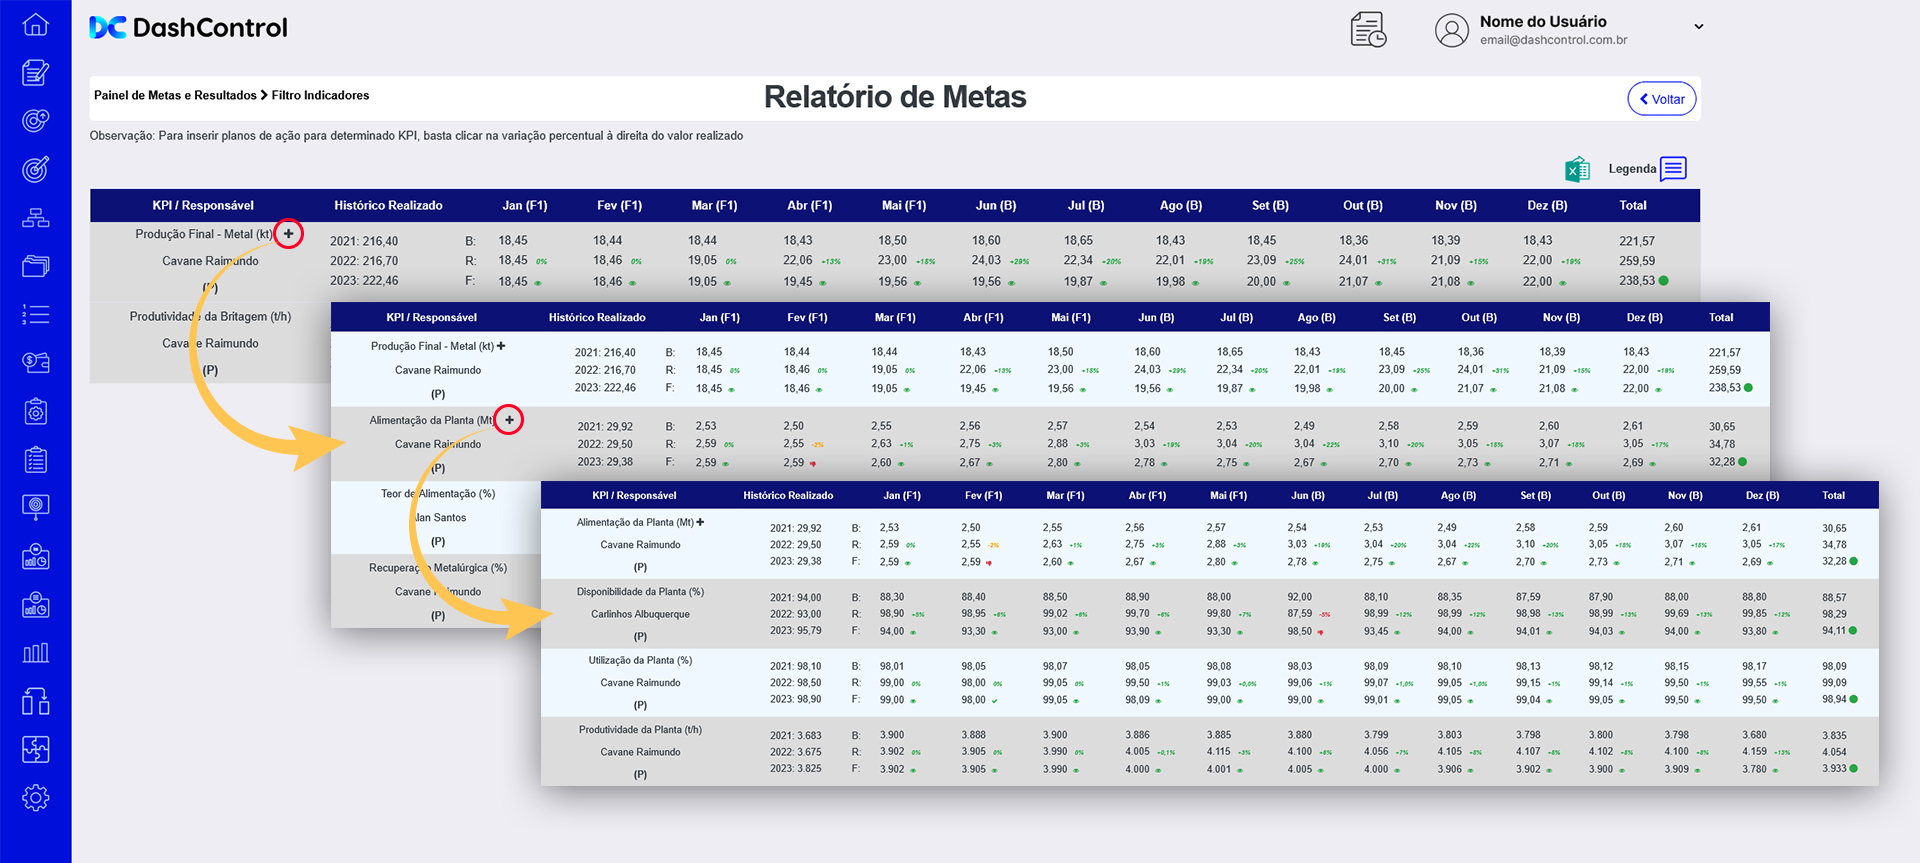Click the target with upward arrow sidebar icon
Image resolution: width=1920 pixels, height=863 pixels.
pos(35,121)
